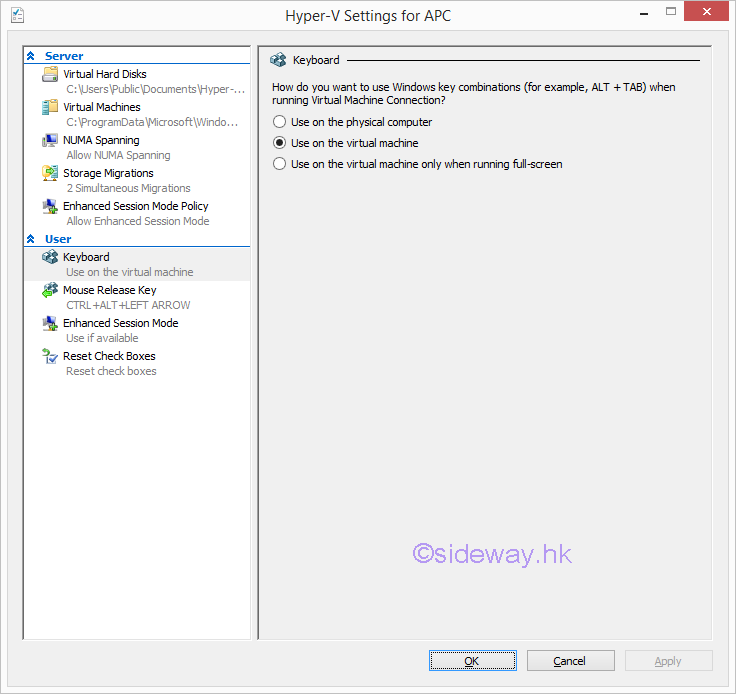Click the user Enhanced Session Mode icon
The height and width of the screenshot is (694, 736).
coord(50,324)
